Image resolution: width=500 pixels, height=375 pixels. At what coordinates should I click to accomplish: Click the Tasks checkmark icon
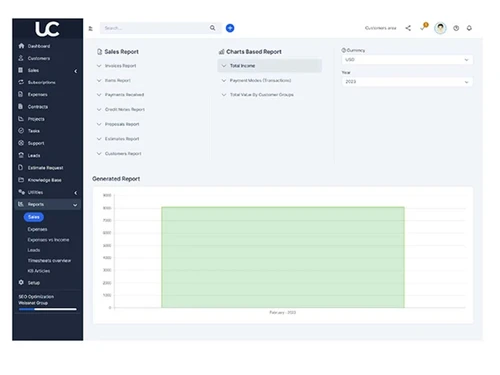[21, 131]
